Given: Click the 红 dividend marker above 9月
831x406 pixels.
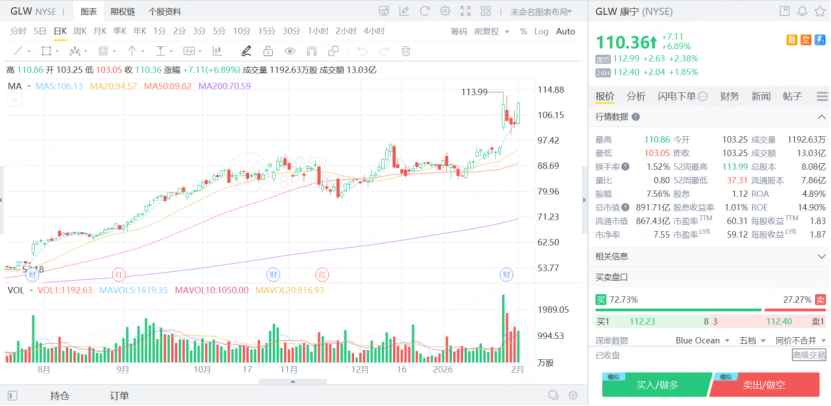Looking at the screenshot, I should pos(119,275).
